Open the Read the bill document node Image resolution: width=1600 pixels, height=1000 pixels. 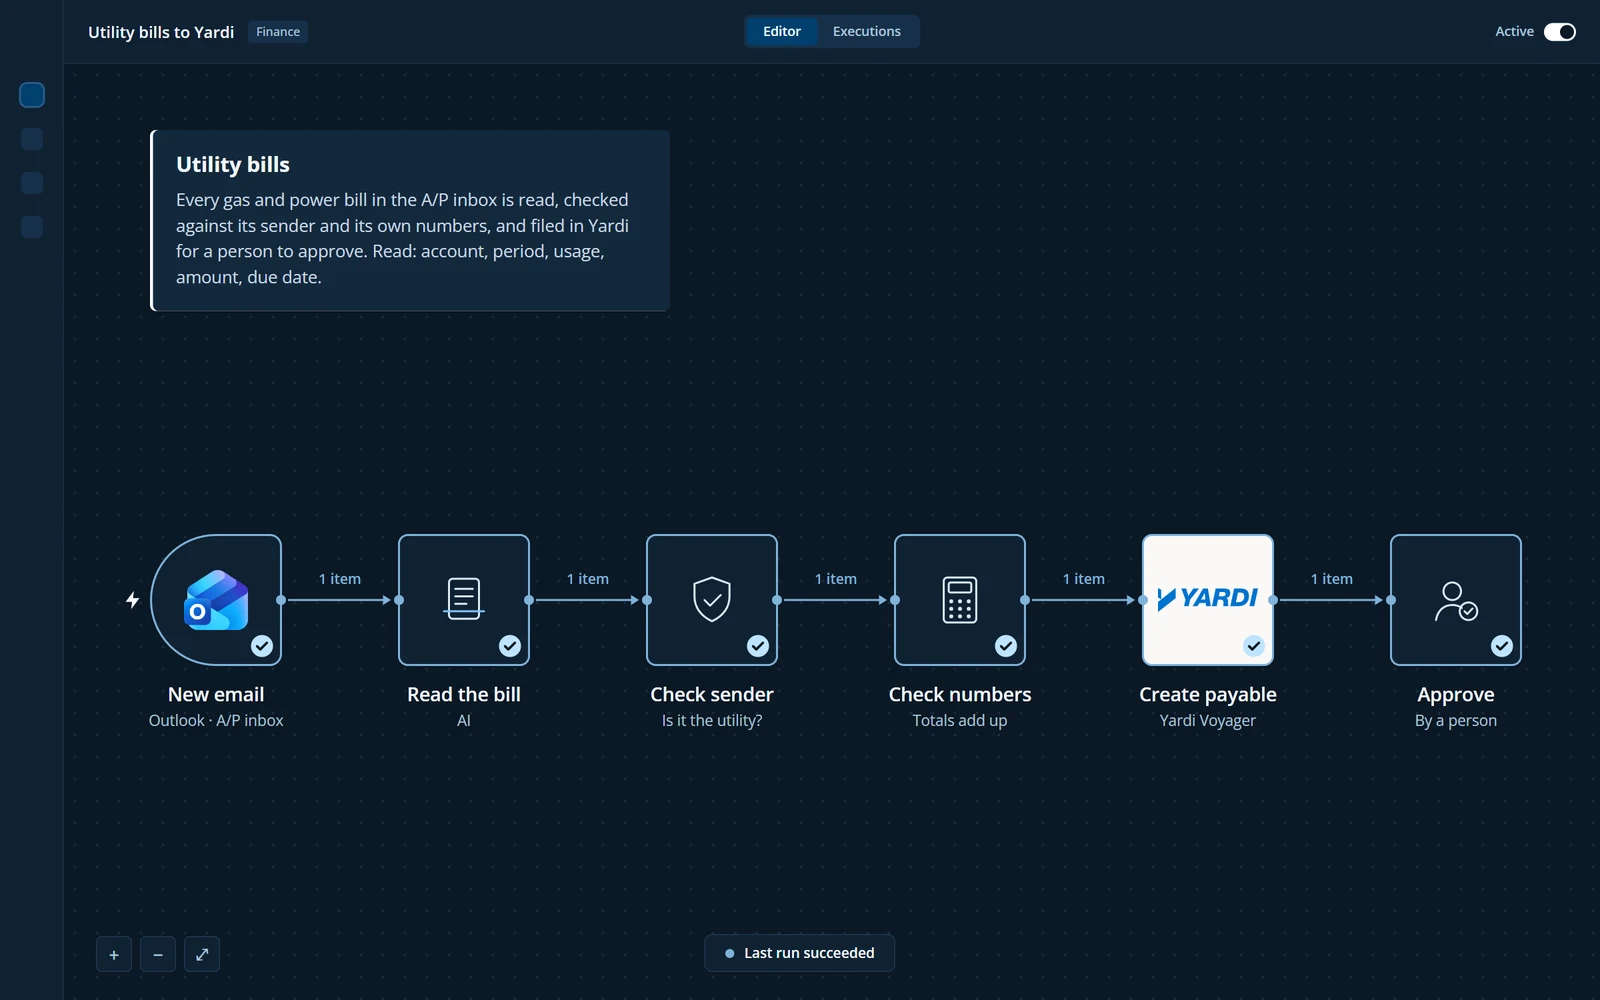(x=464, y=600)
